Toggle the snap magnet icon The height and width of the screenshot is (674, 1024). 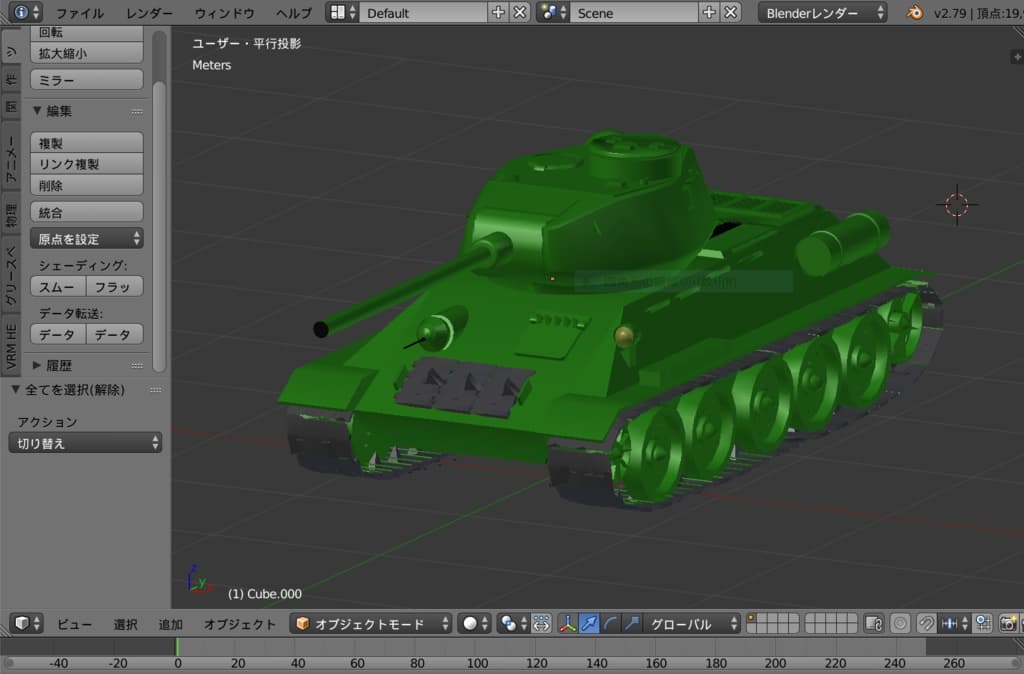pyautogui.click(x=926, y=624)
